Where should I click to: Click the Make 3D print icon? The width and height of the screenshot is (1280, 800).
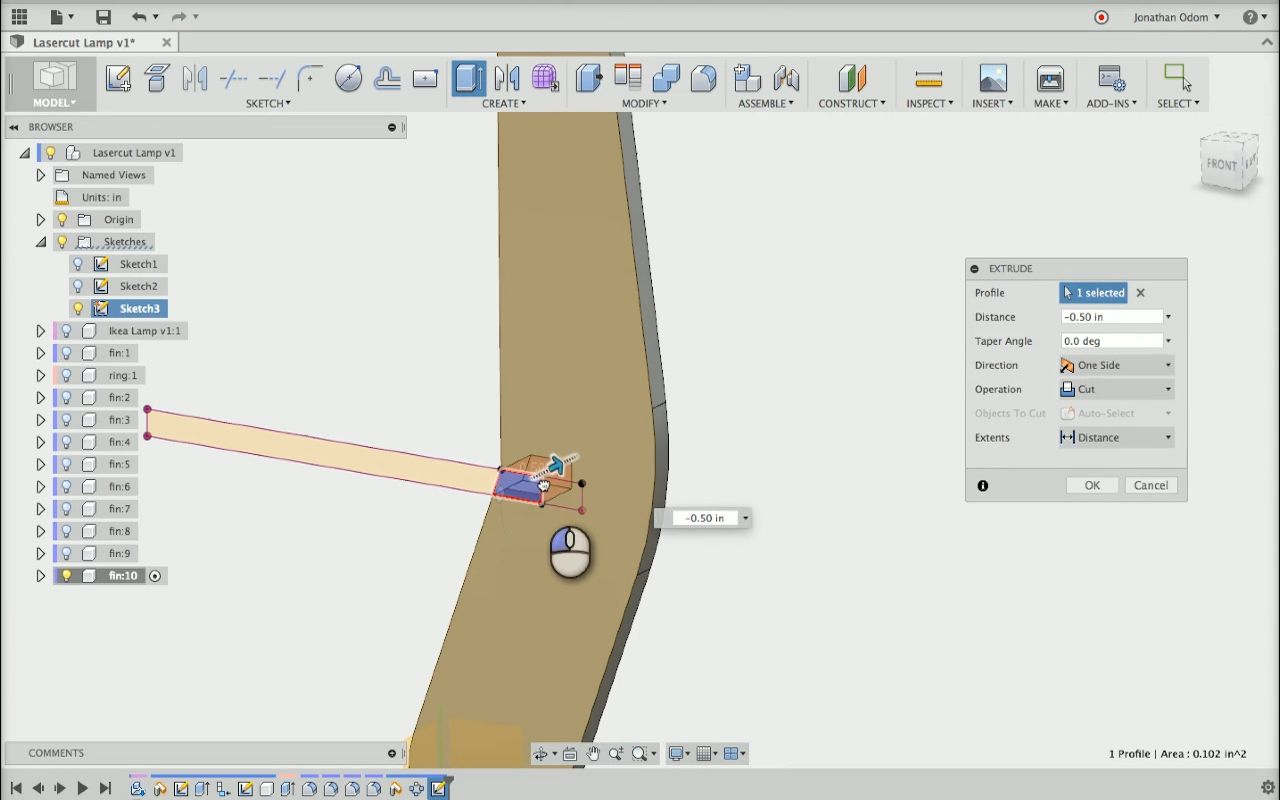point(1050,78)
